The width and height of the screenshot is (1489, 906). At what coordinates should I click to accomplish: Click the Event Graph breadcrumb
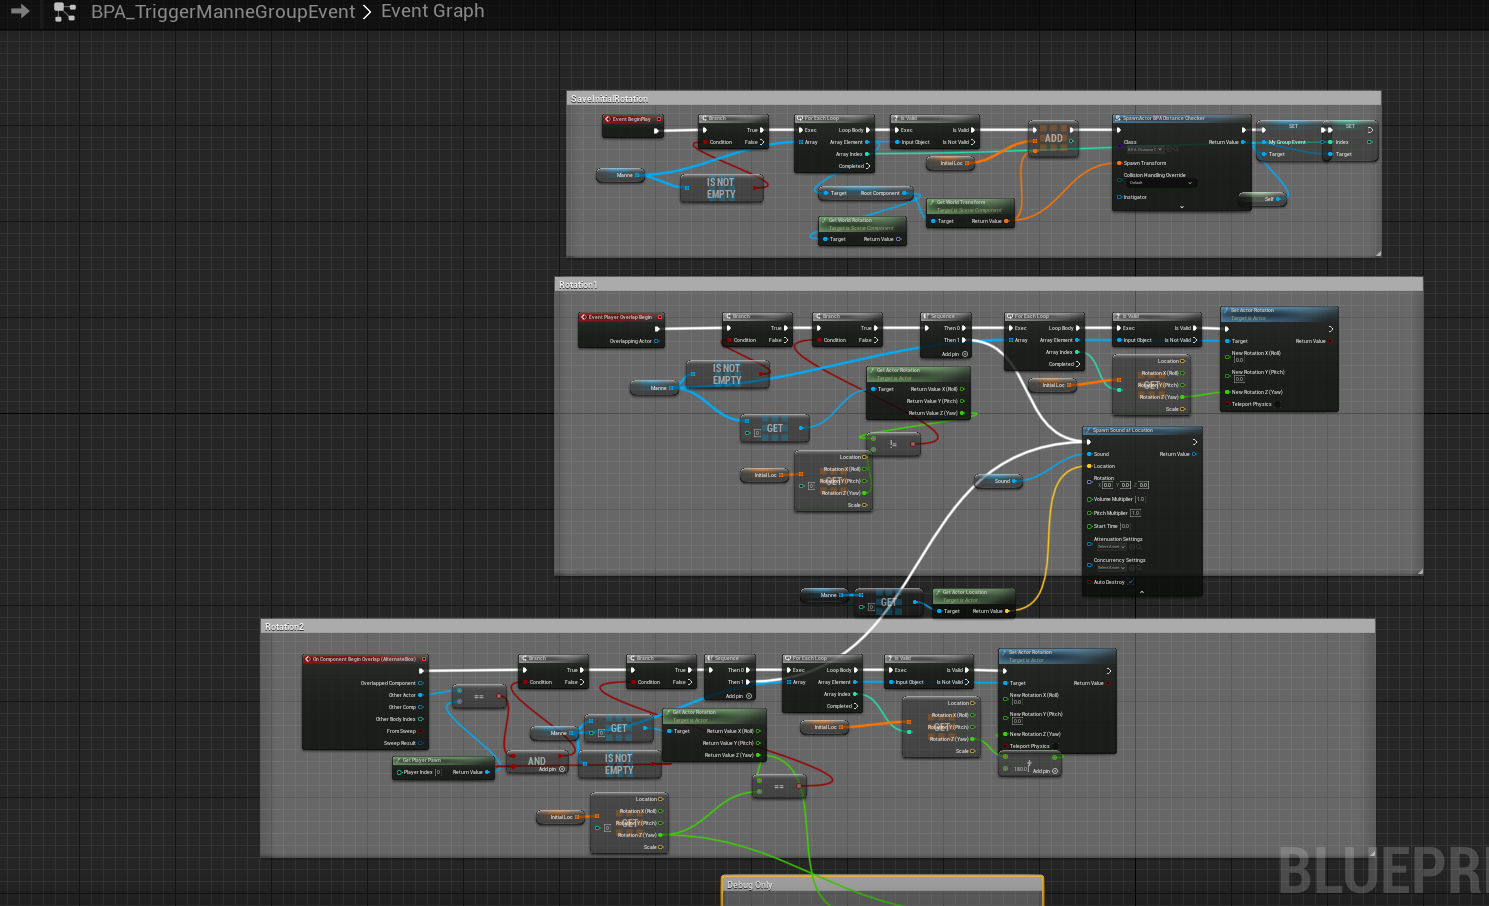432,11
